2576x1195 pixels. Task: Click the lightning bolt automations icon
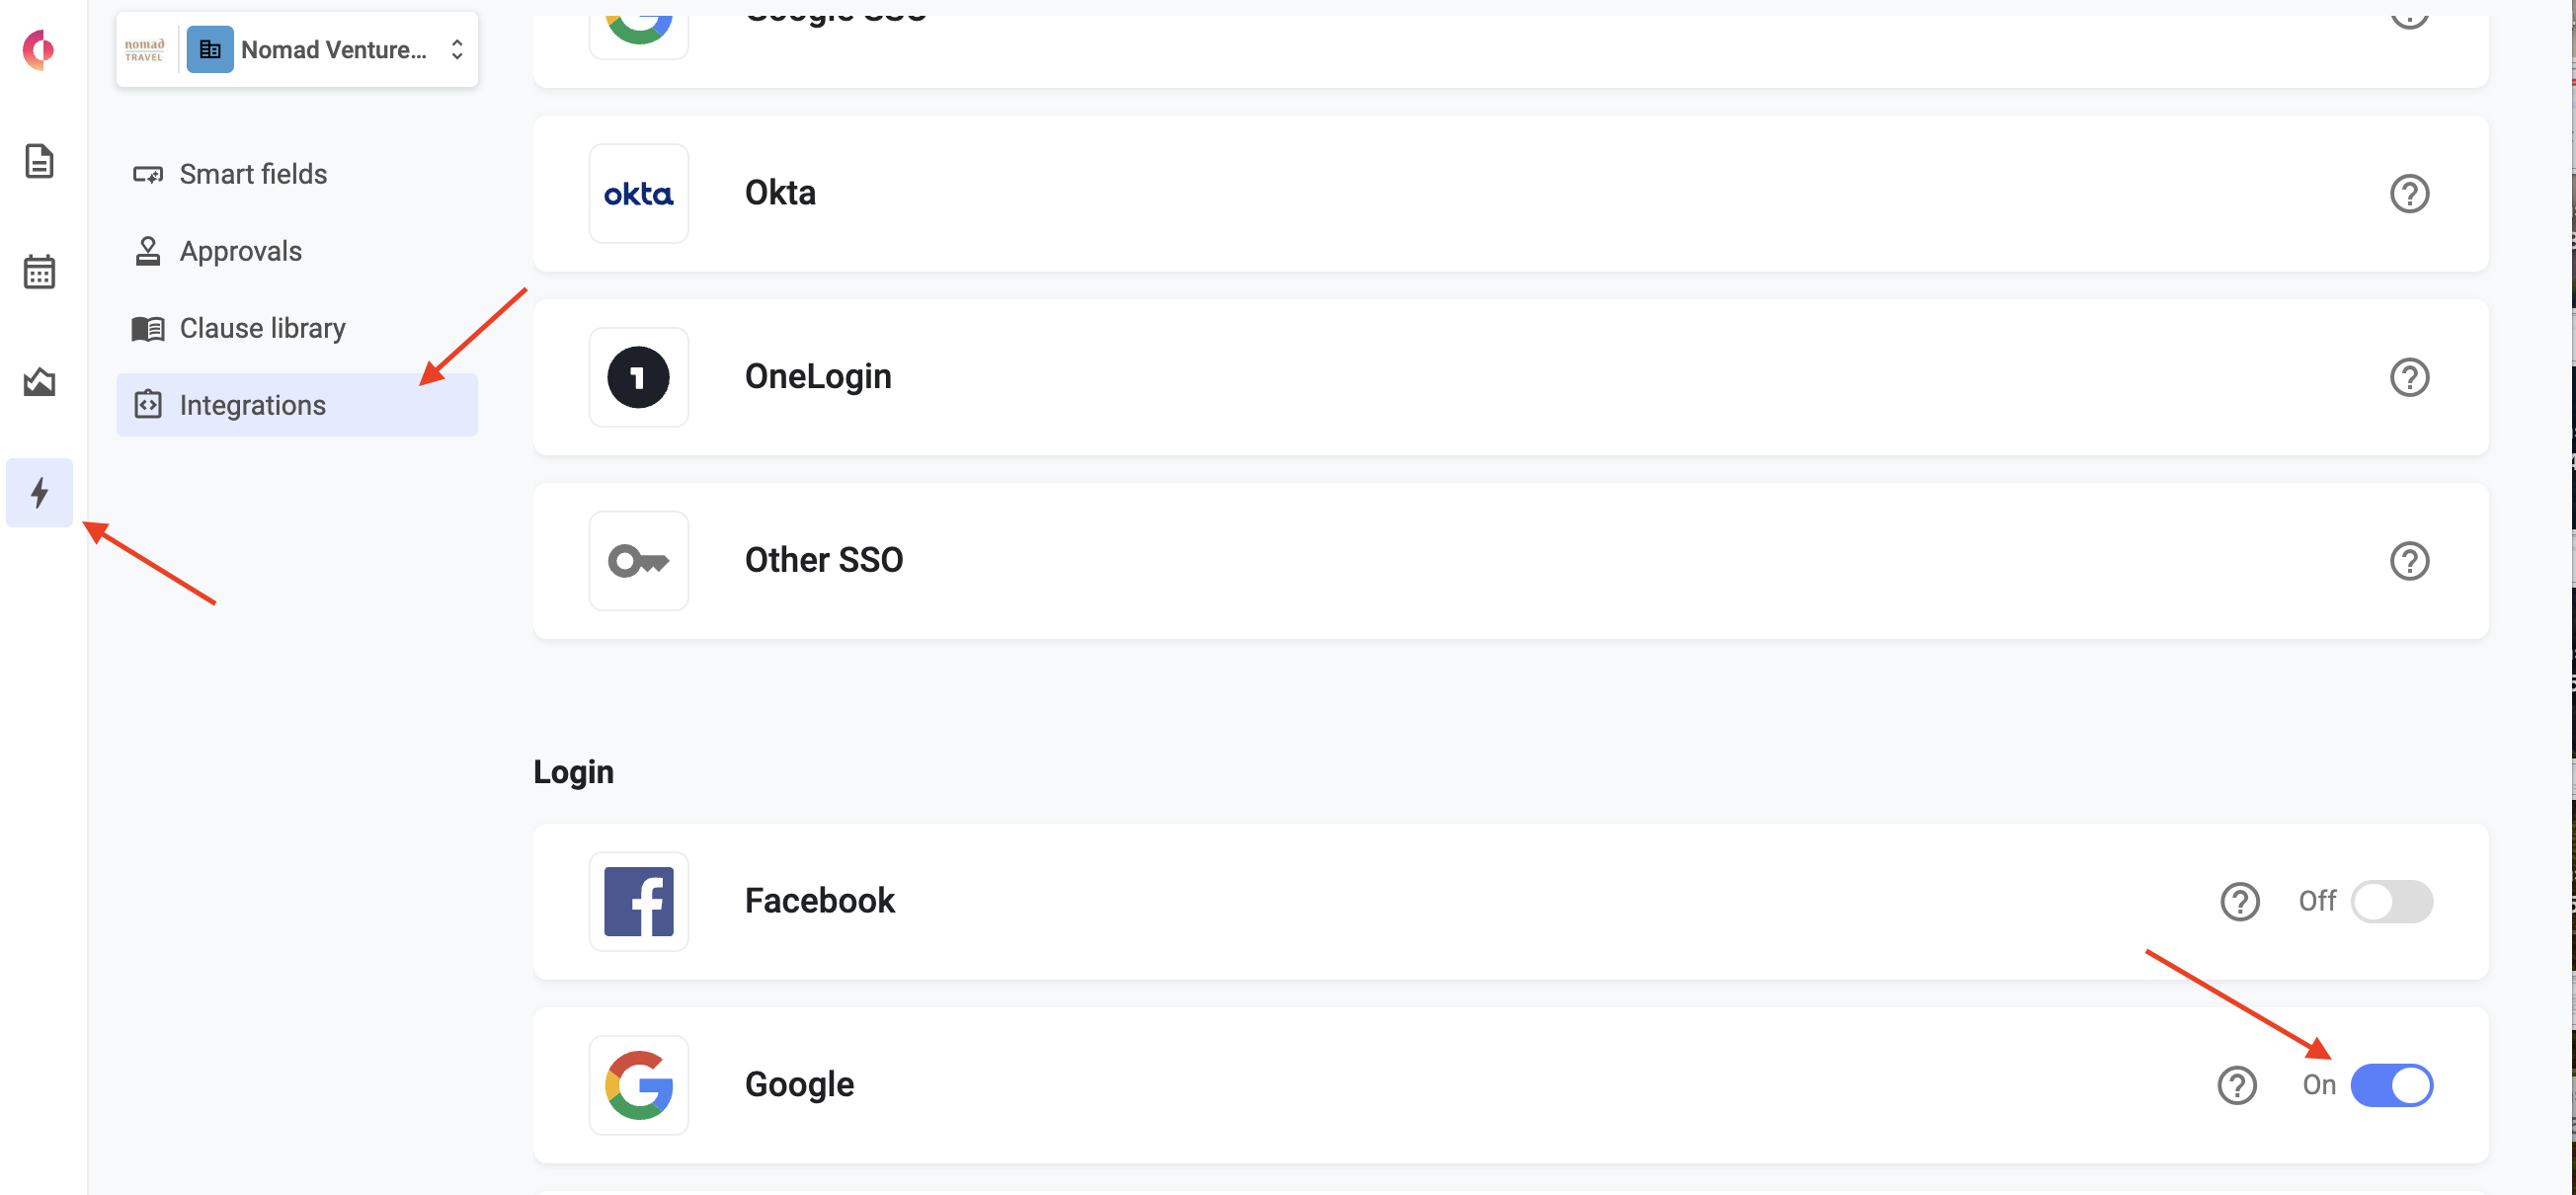tap(39, 492)
